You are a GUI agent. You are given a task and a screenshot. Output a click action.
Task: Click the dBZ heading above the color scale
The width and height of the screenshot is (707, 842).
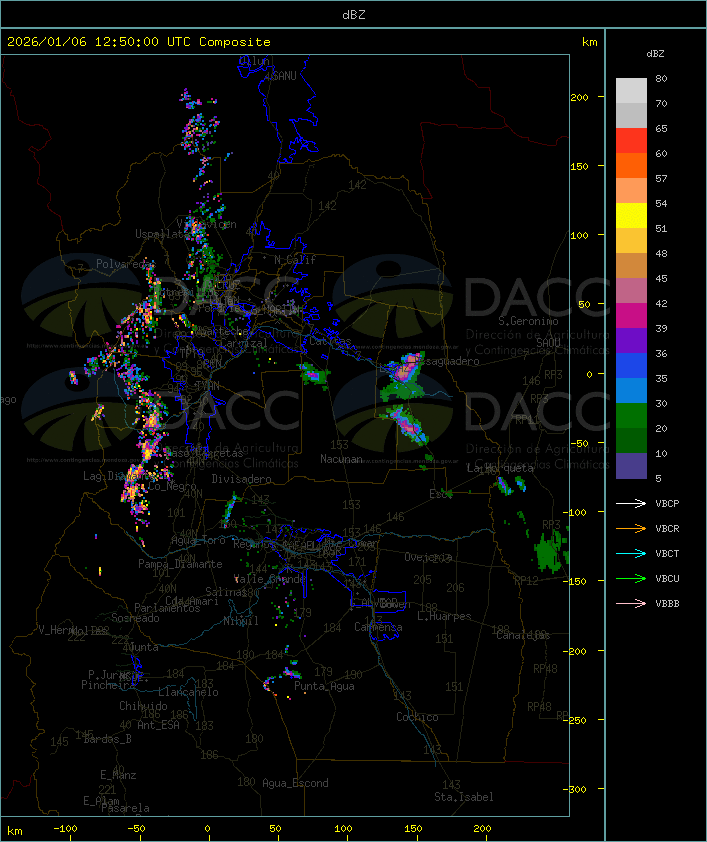coord(655,54)
